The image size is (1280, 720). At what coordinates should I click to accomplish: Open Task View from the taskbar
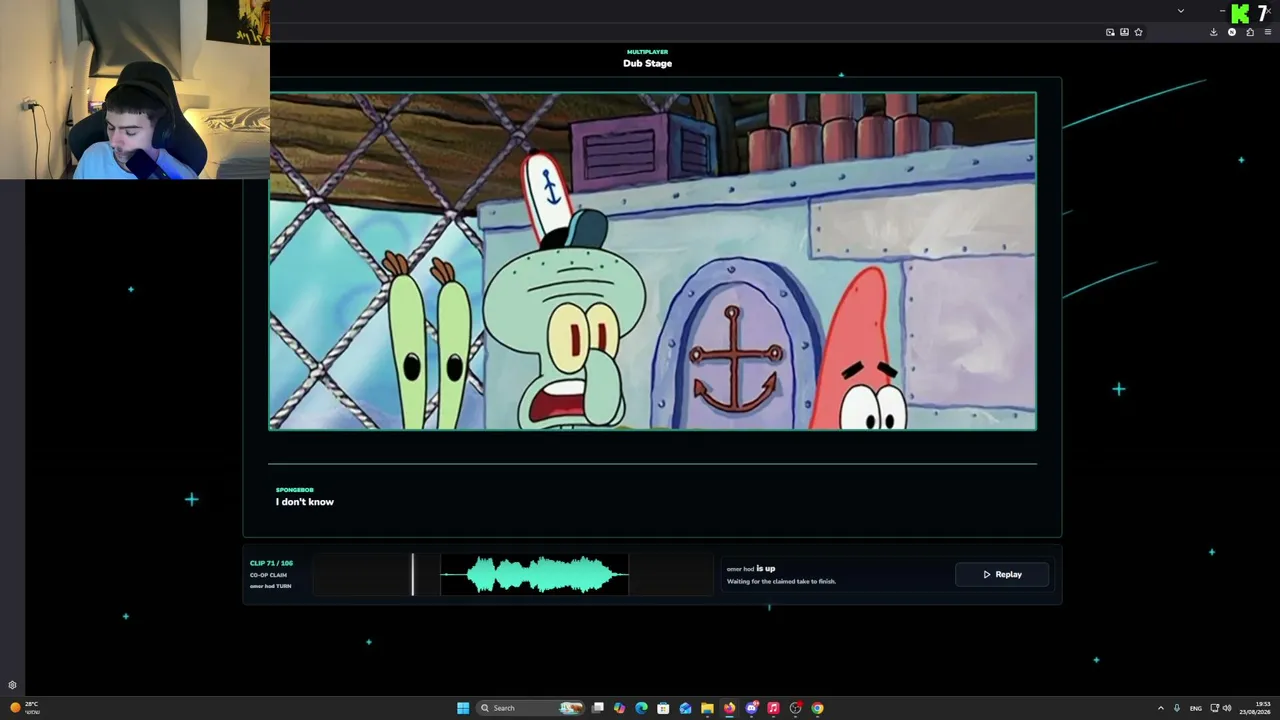point(598,708)
